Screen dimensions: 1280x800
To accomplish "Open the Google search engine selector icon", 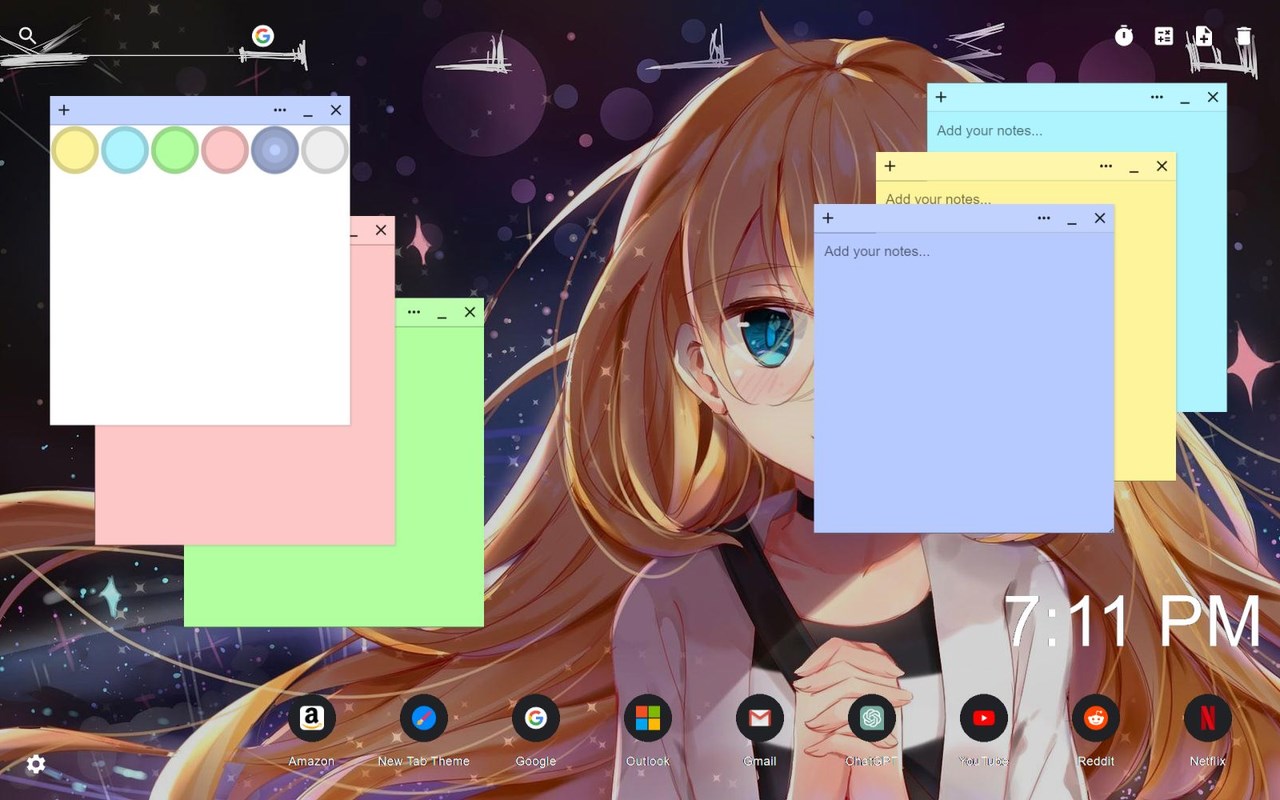I will coord(263,36).
